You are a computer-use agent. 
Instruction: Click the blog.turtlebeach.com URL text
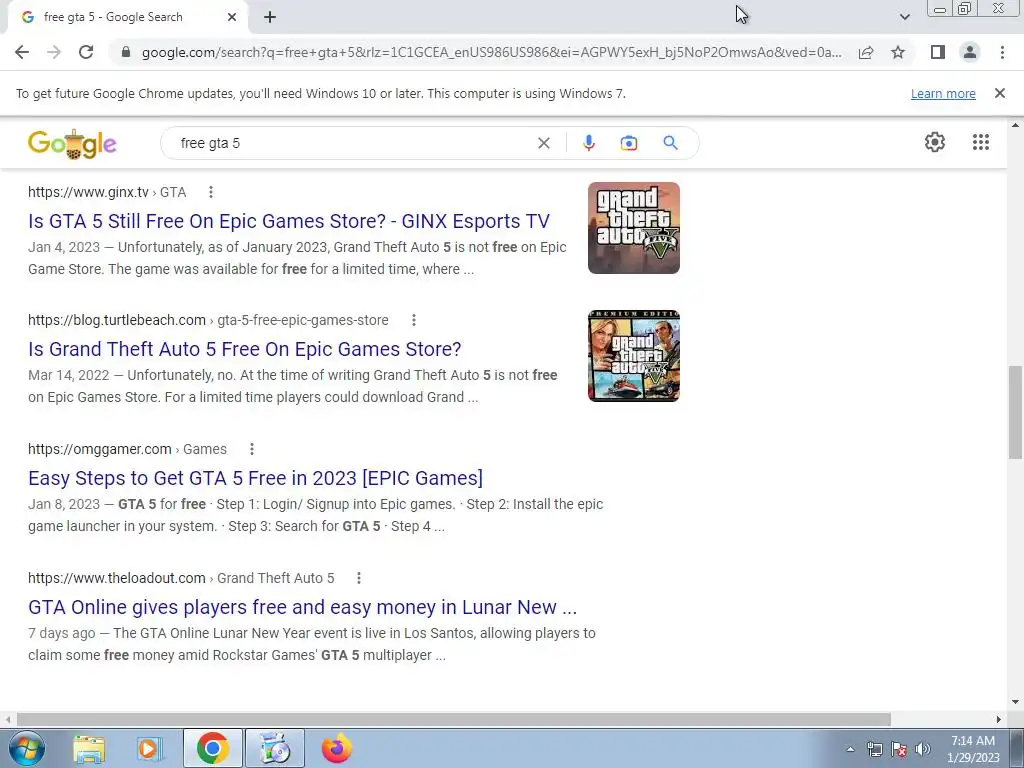coord(117,320)
